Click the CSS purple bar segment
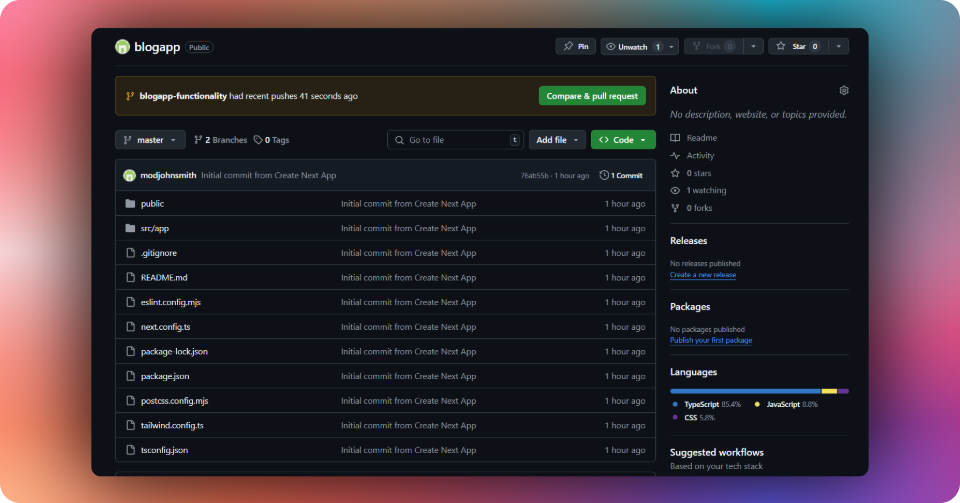 pyautogui.click(x=844, y=391)
